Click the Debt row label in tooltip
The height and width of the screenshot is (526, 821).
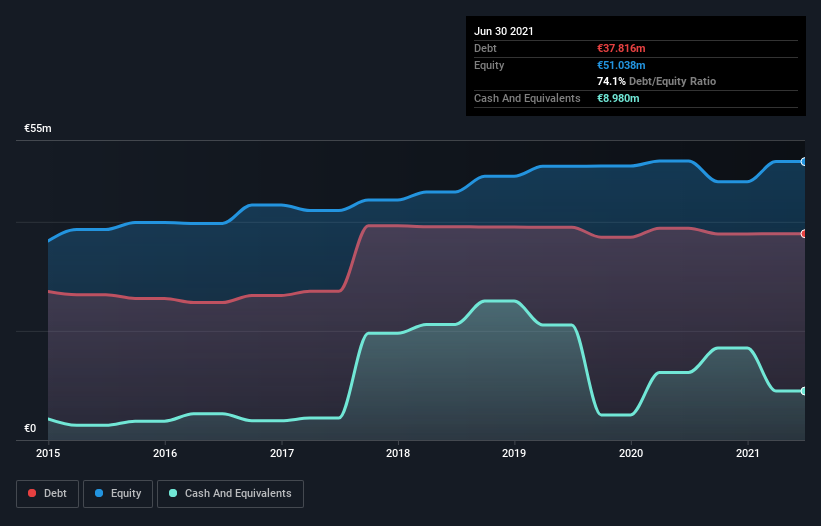click(x=485, y=48)
